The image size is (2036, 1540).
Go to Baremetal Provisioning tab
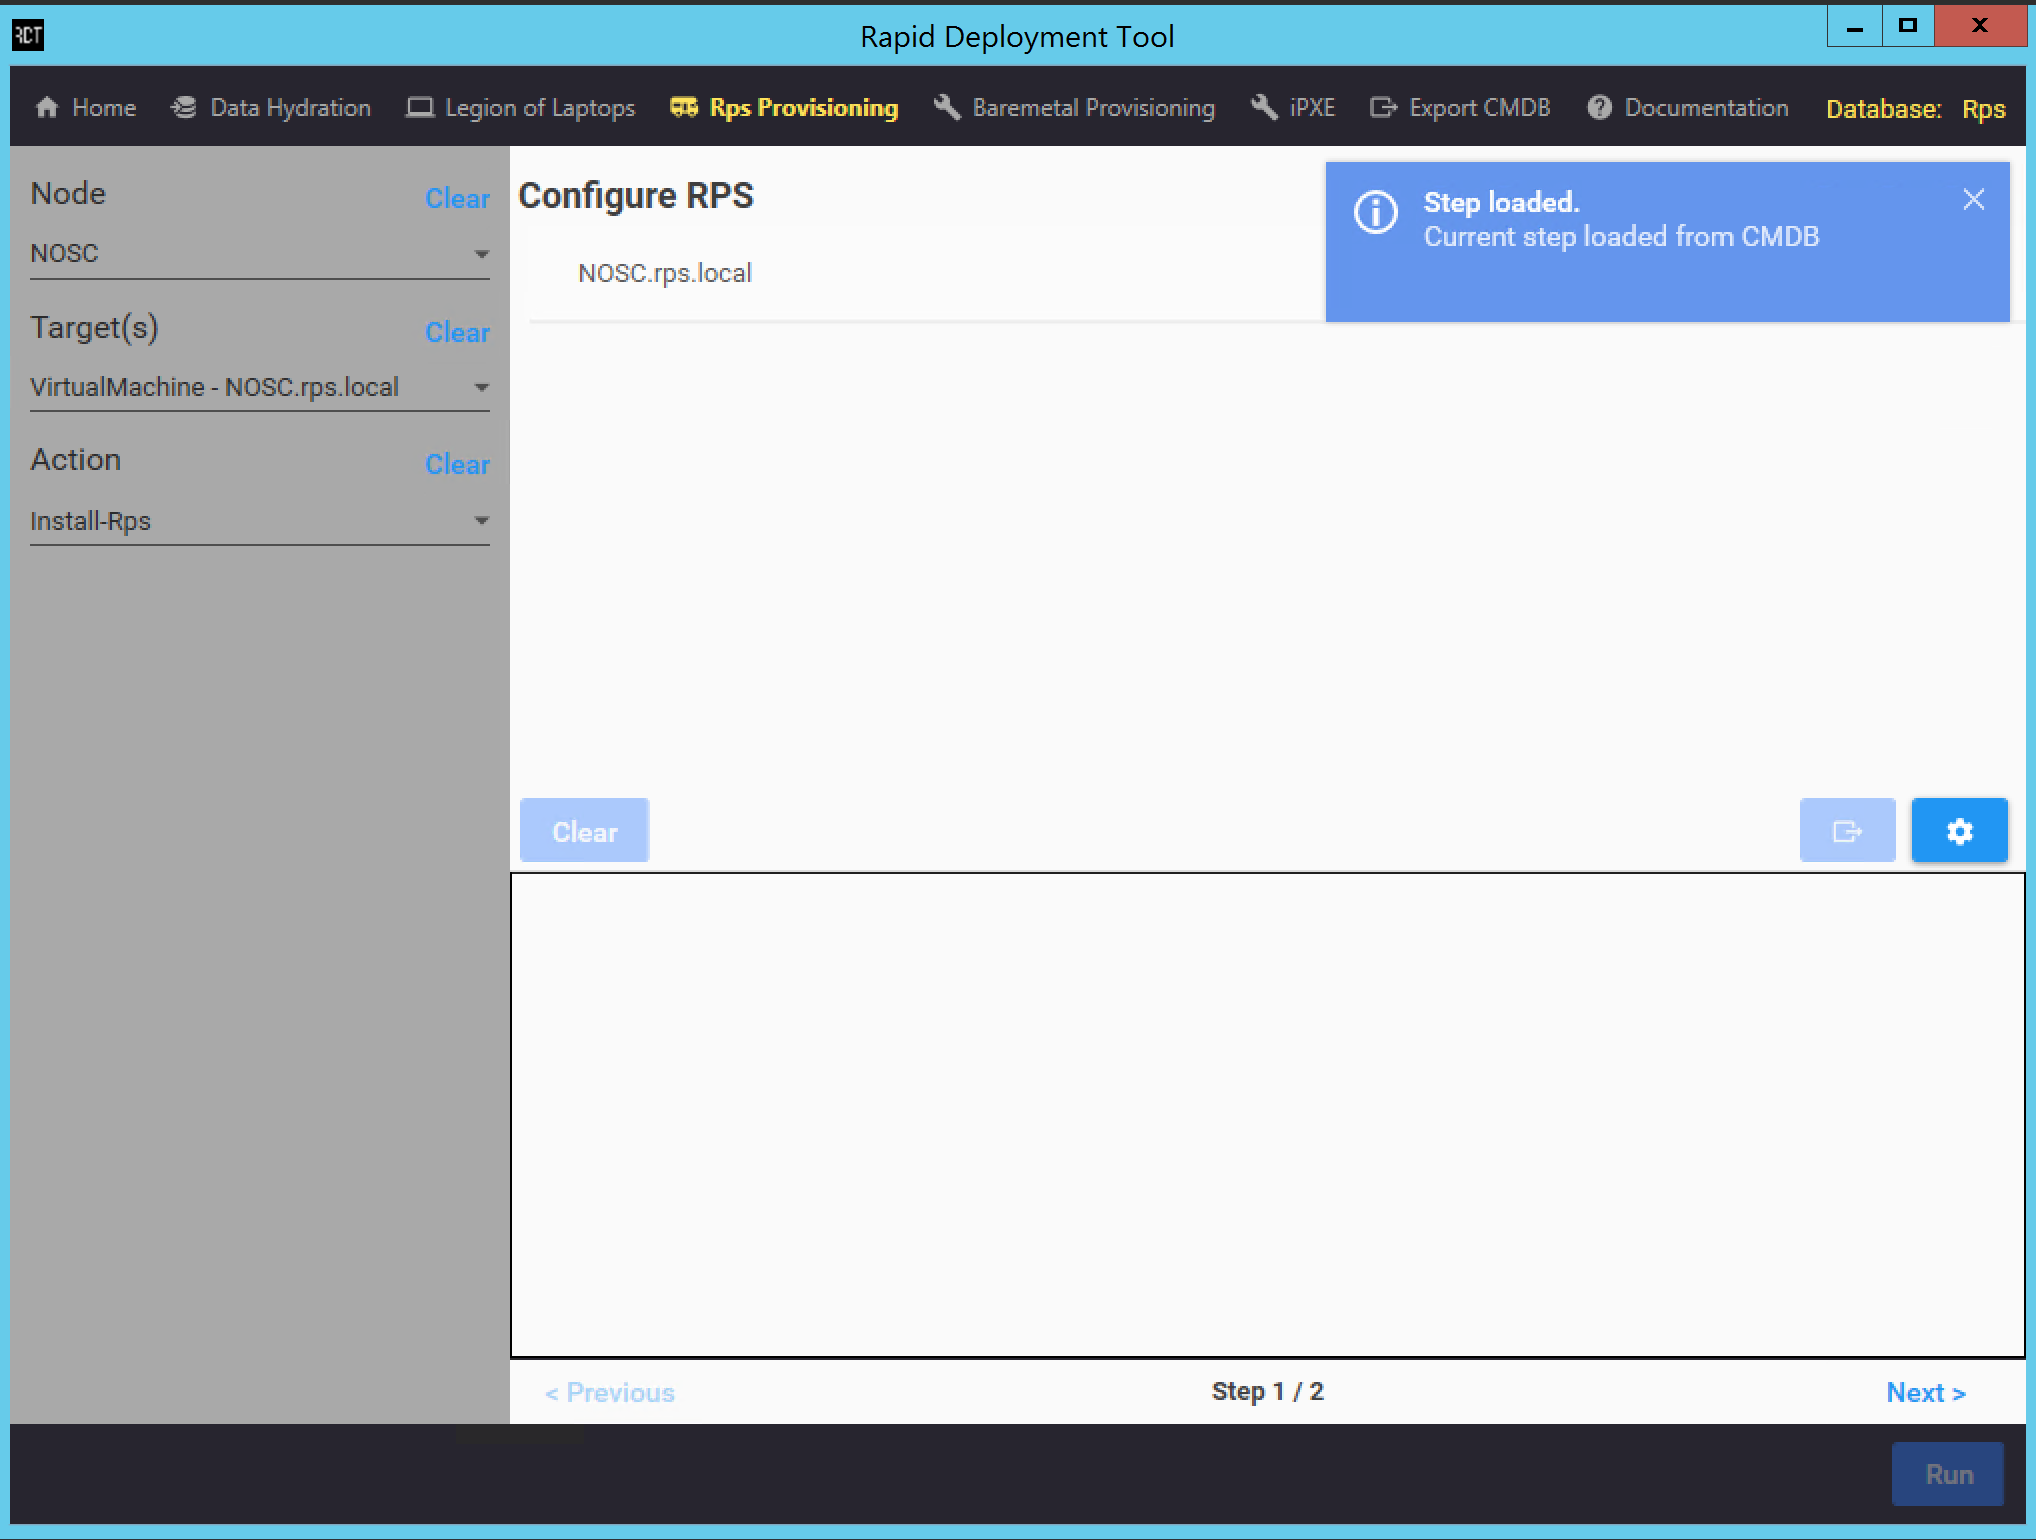point(1074,108)
